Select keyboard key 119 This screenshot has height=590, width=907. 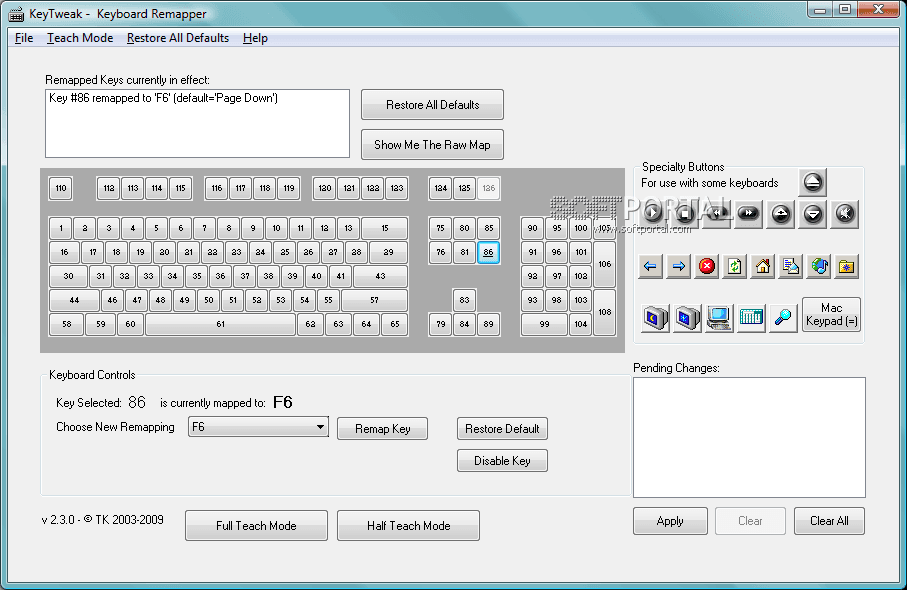pyautogui.click(x=289, y=188)
